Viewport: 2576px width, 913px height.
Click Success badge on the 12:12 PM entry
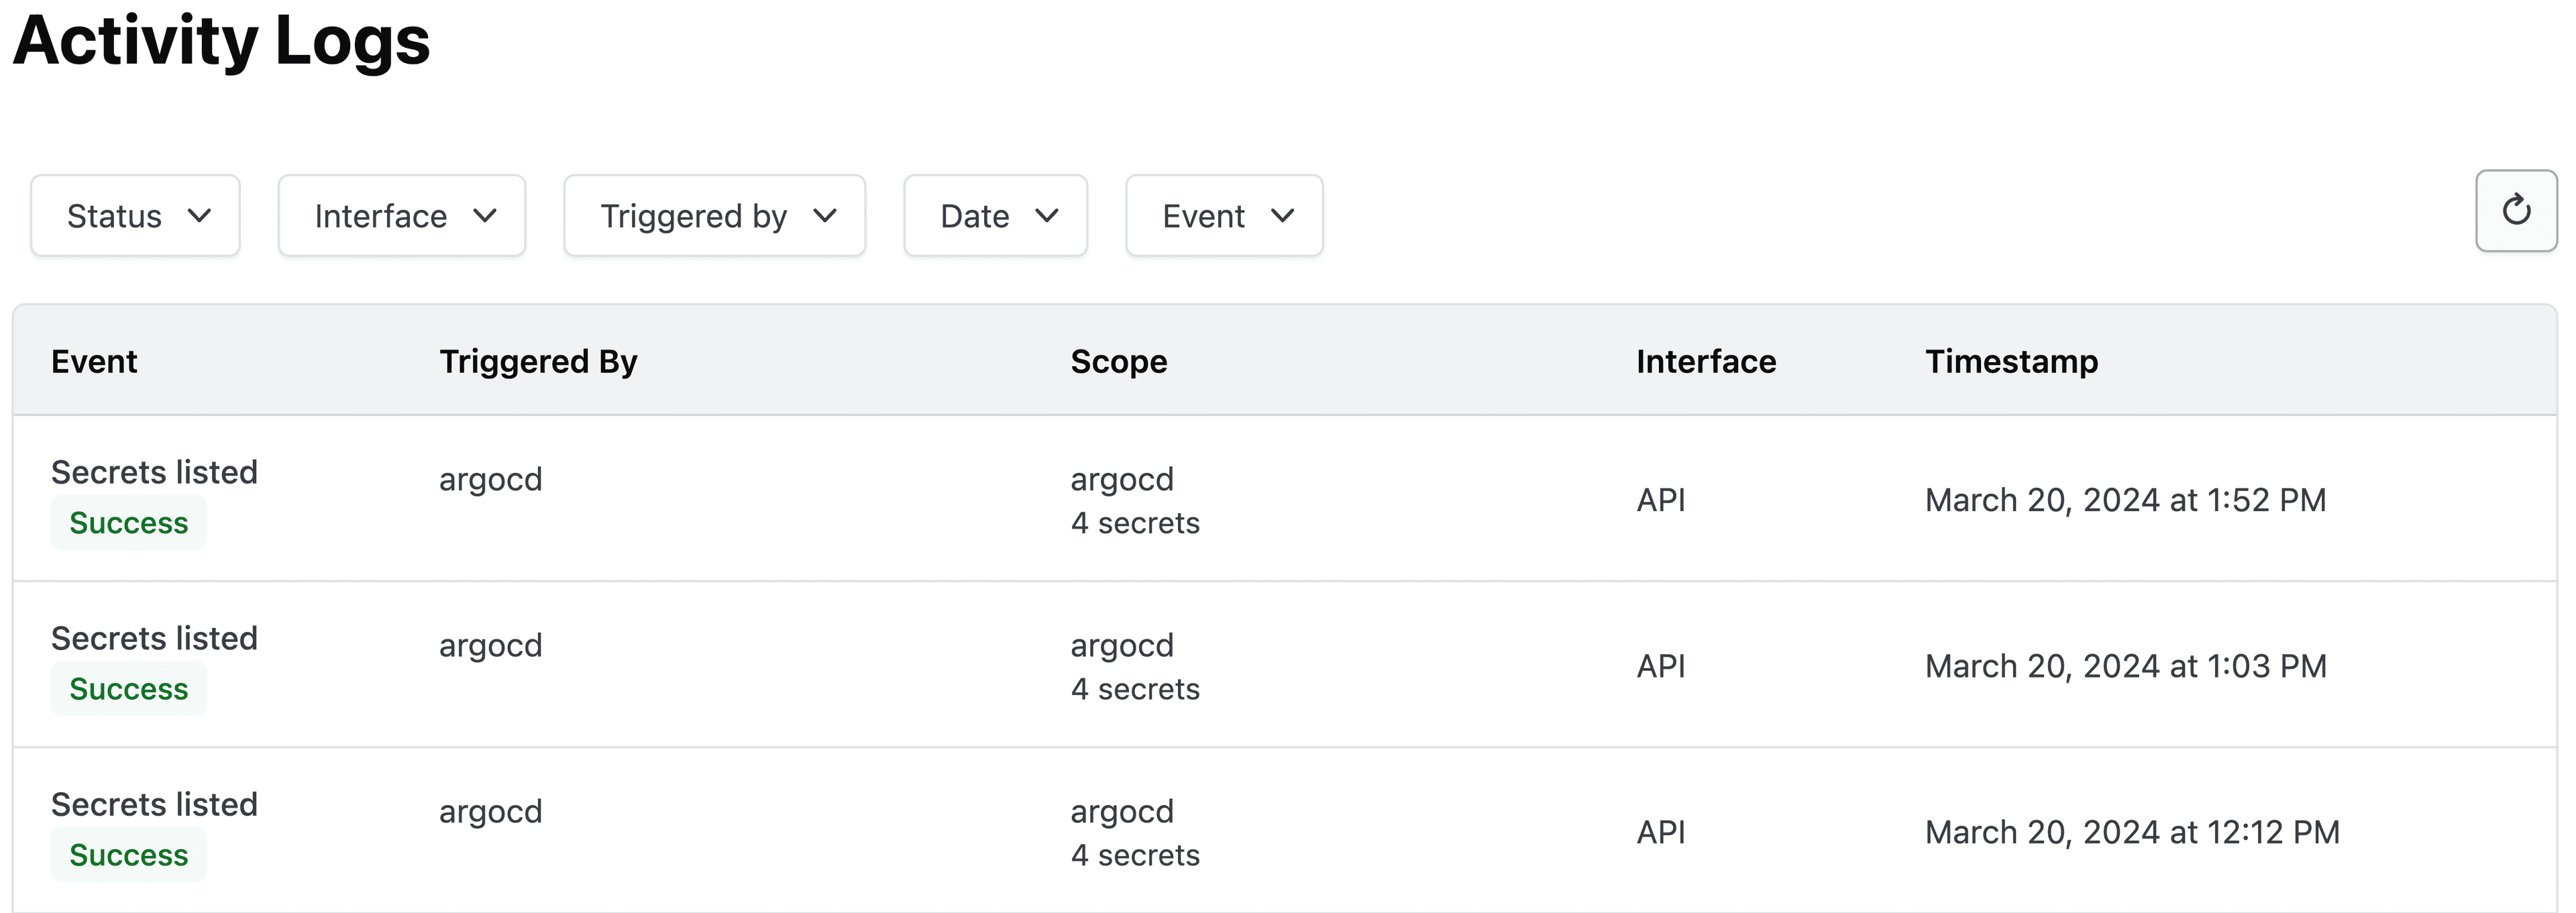click(129, 855)
